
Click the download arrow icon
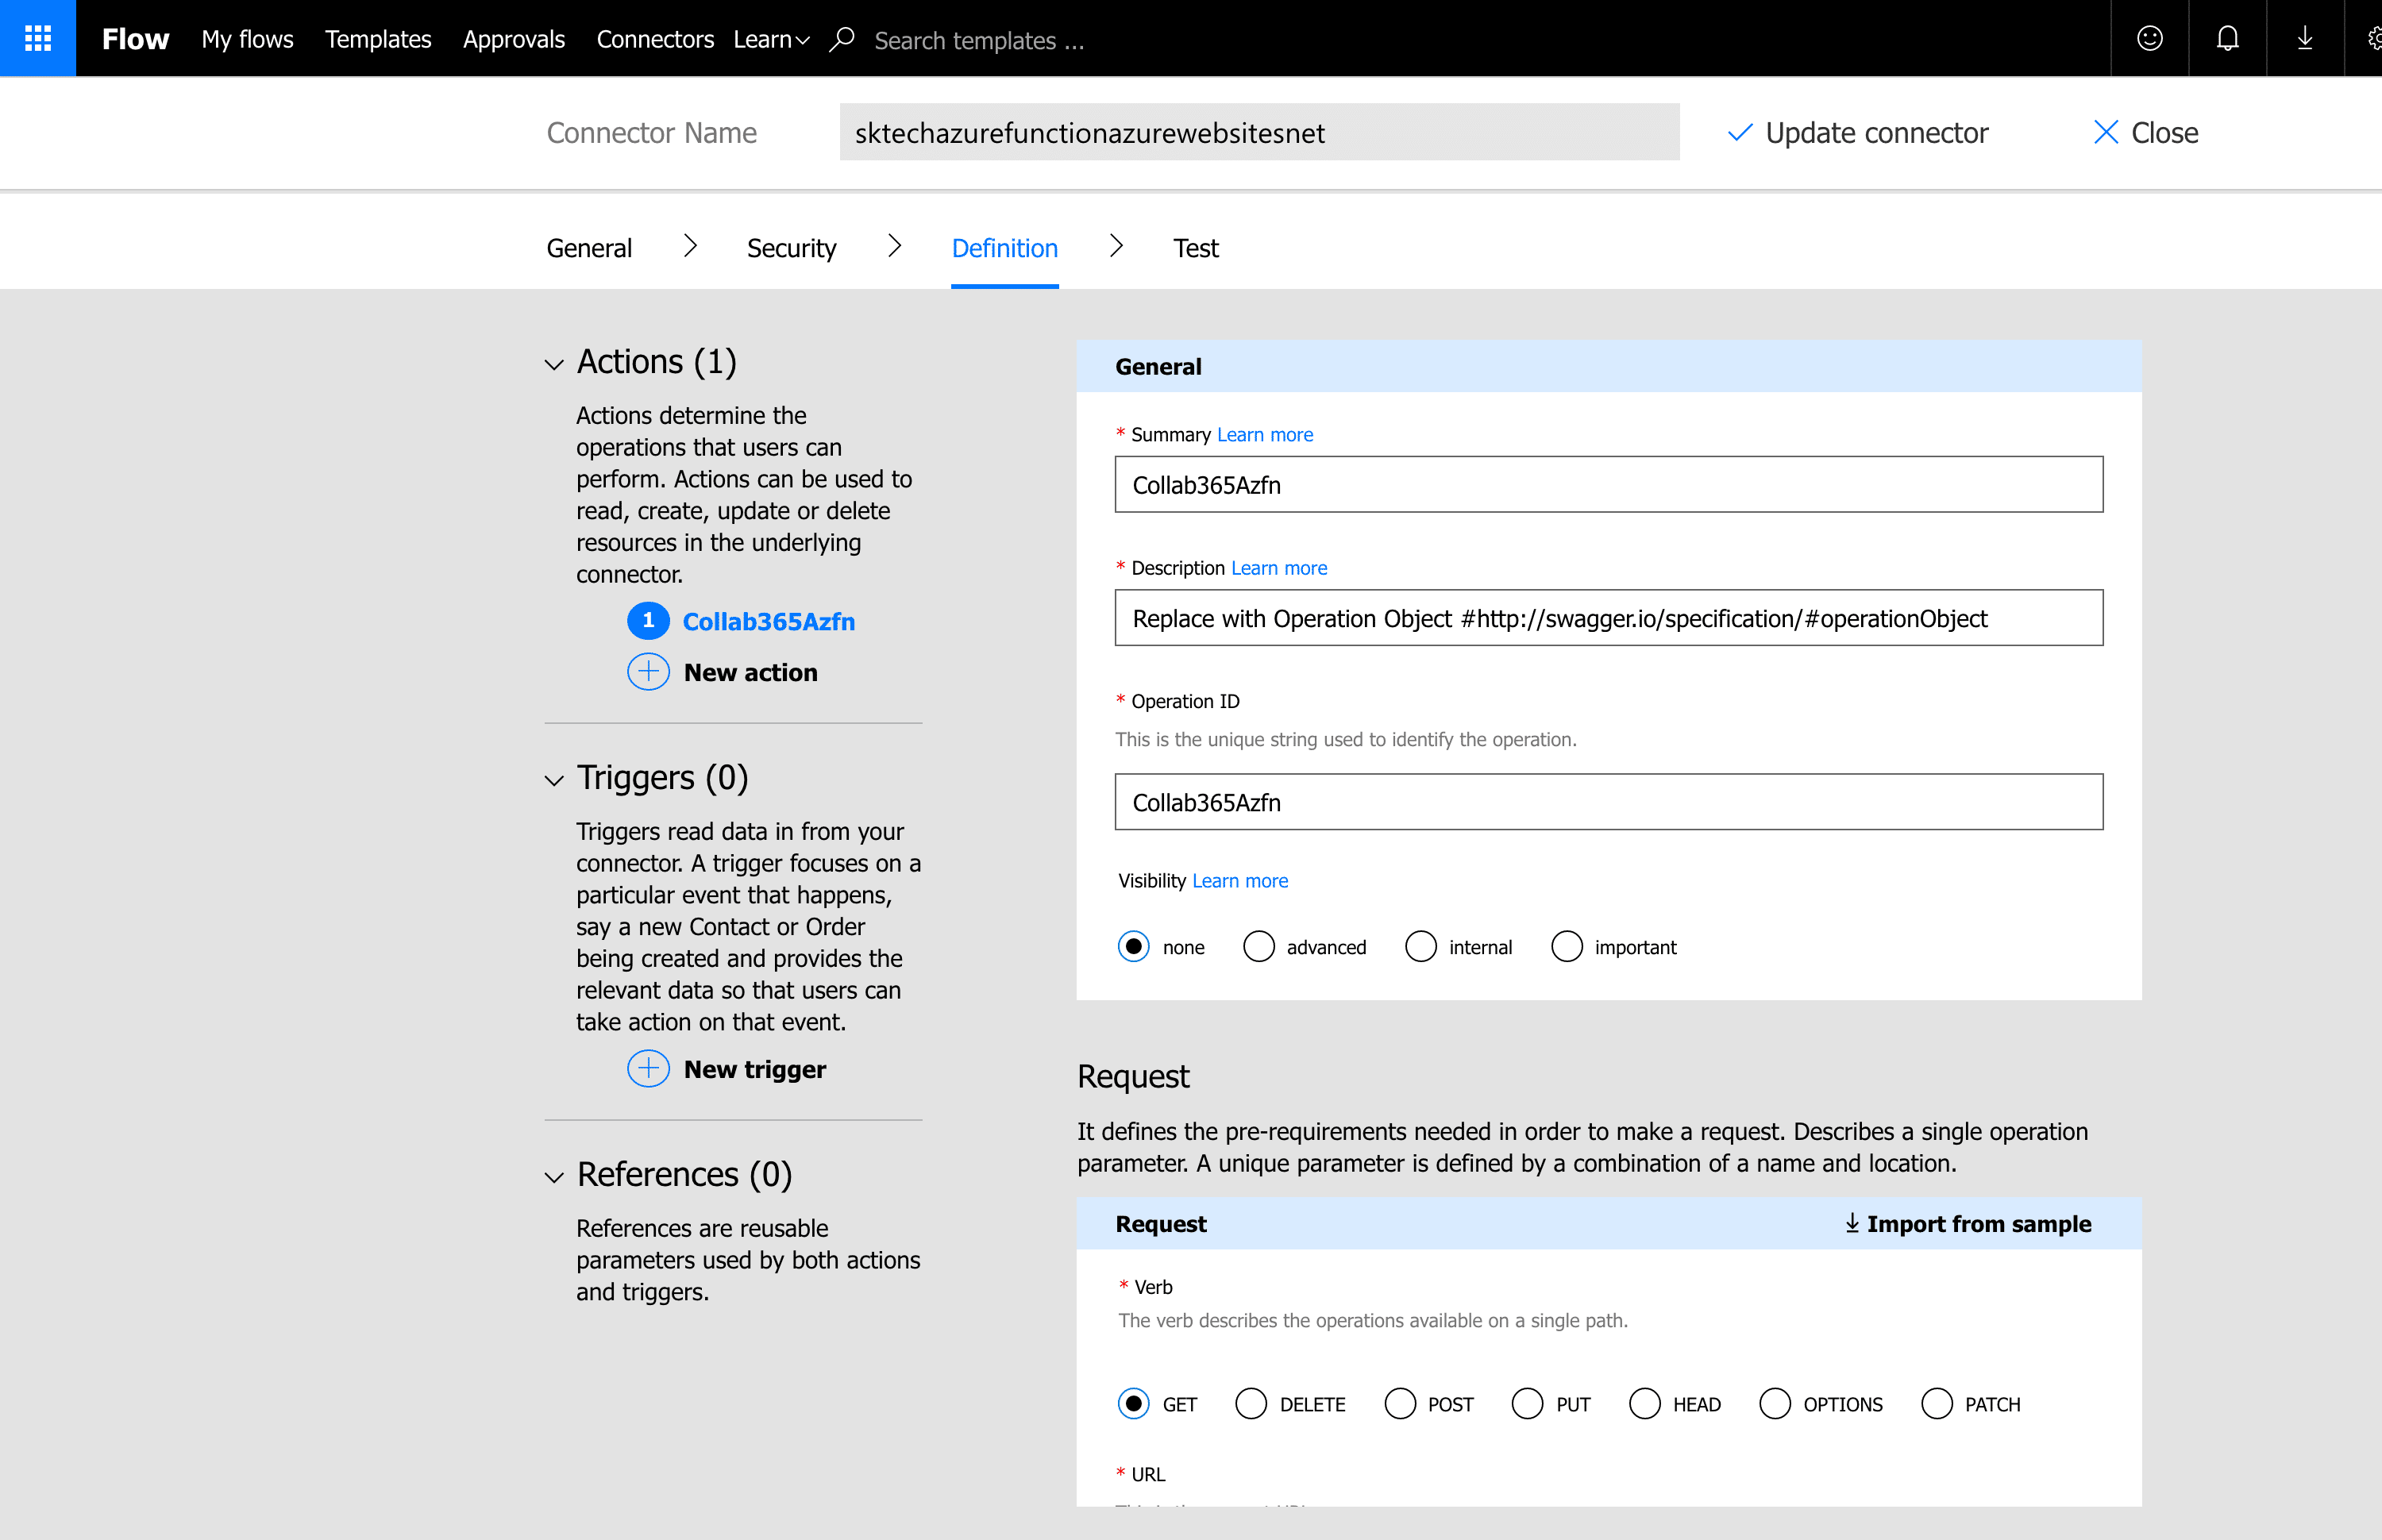click(2305, 38)
